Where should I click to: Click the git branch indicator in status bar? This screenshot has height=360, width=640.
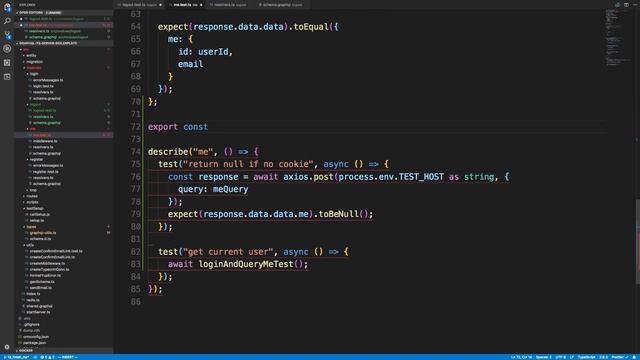click(x=17, y=357)
